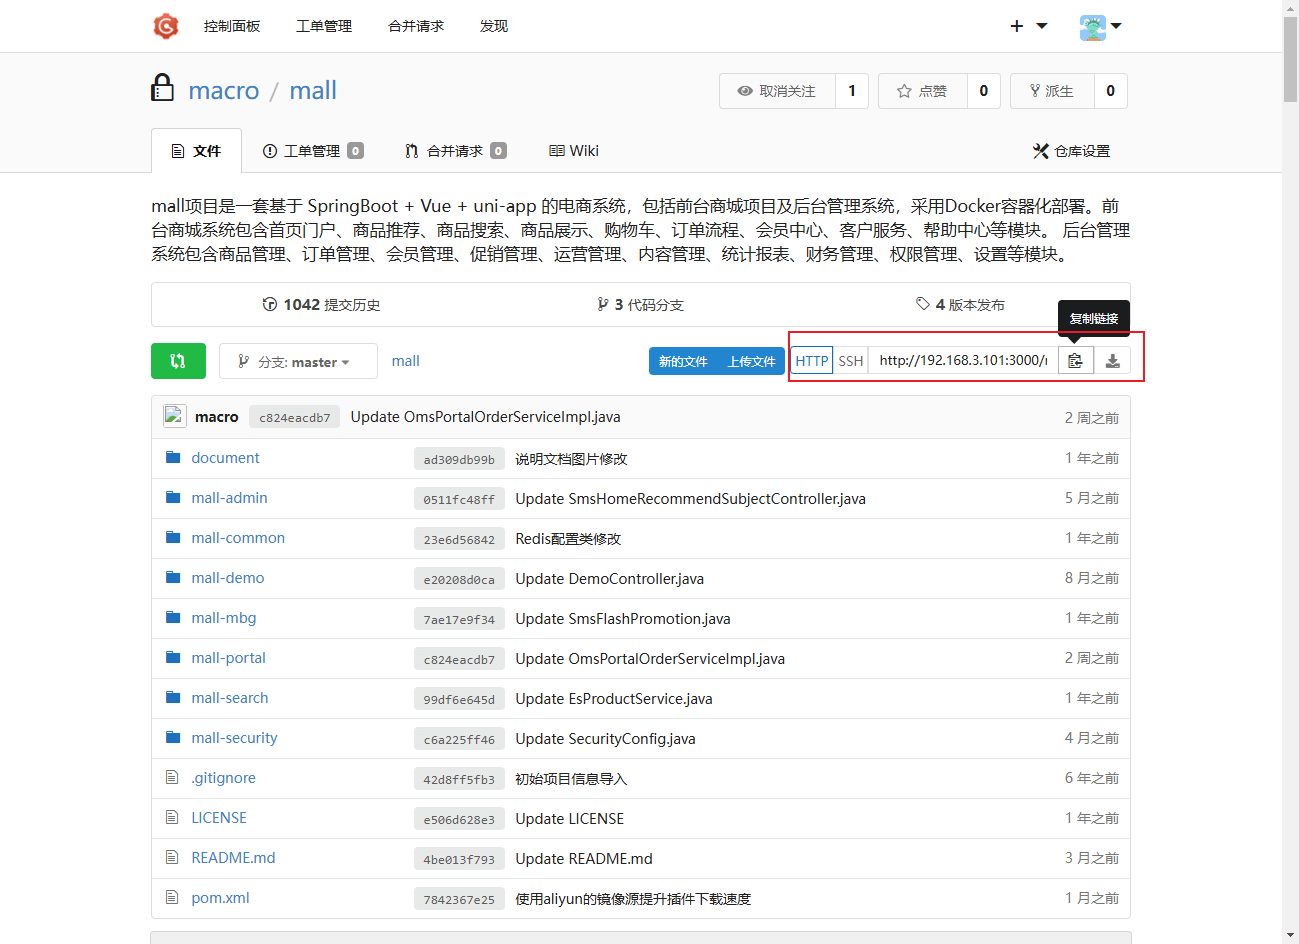Switch clone protocol to SSH
This screenshot has height=944, width=1299.
pyautogui.click(x=850, y=361)
